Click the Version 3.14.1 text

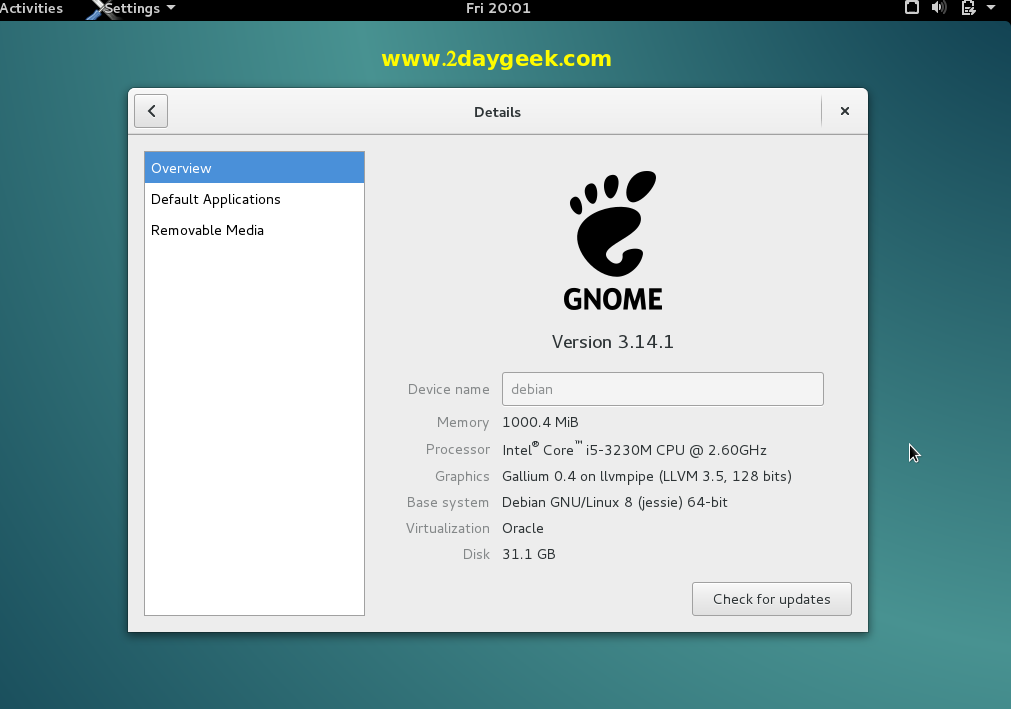(613, 342)
